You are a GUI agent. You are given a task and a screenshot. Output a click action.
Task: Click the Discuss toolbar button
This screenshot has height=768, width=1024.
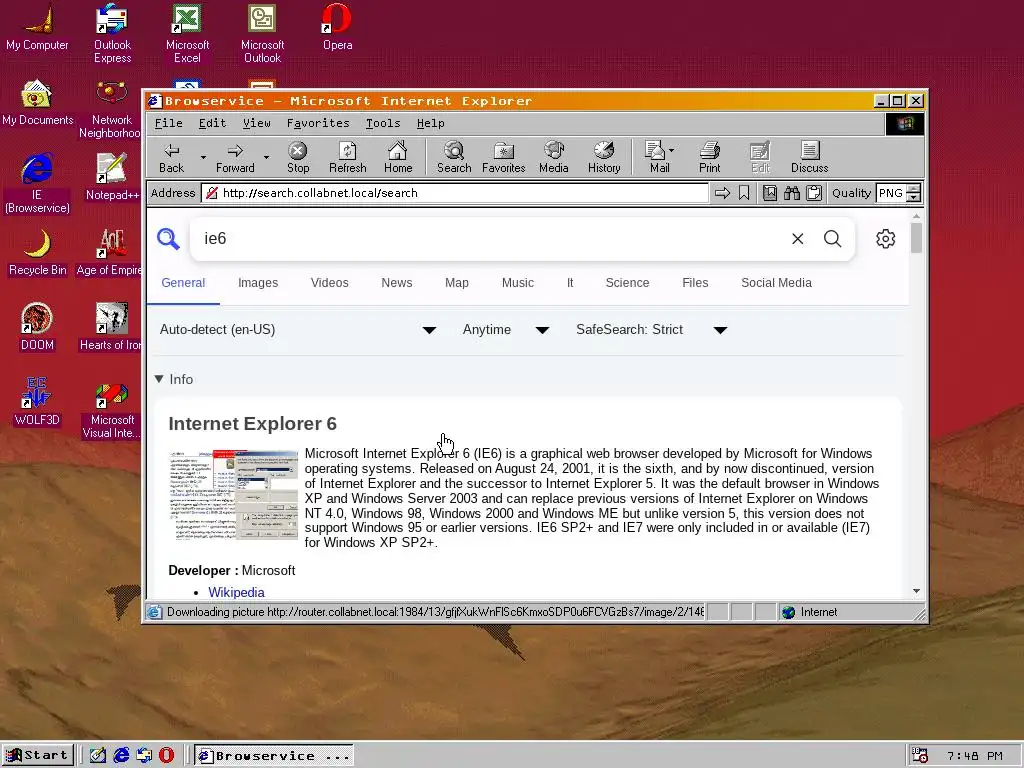[810, 157]
